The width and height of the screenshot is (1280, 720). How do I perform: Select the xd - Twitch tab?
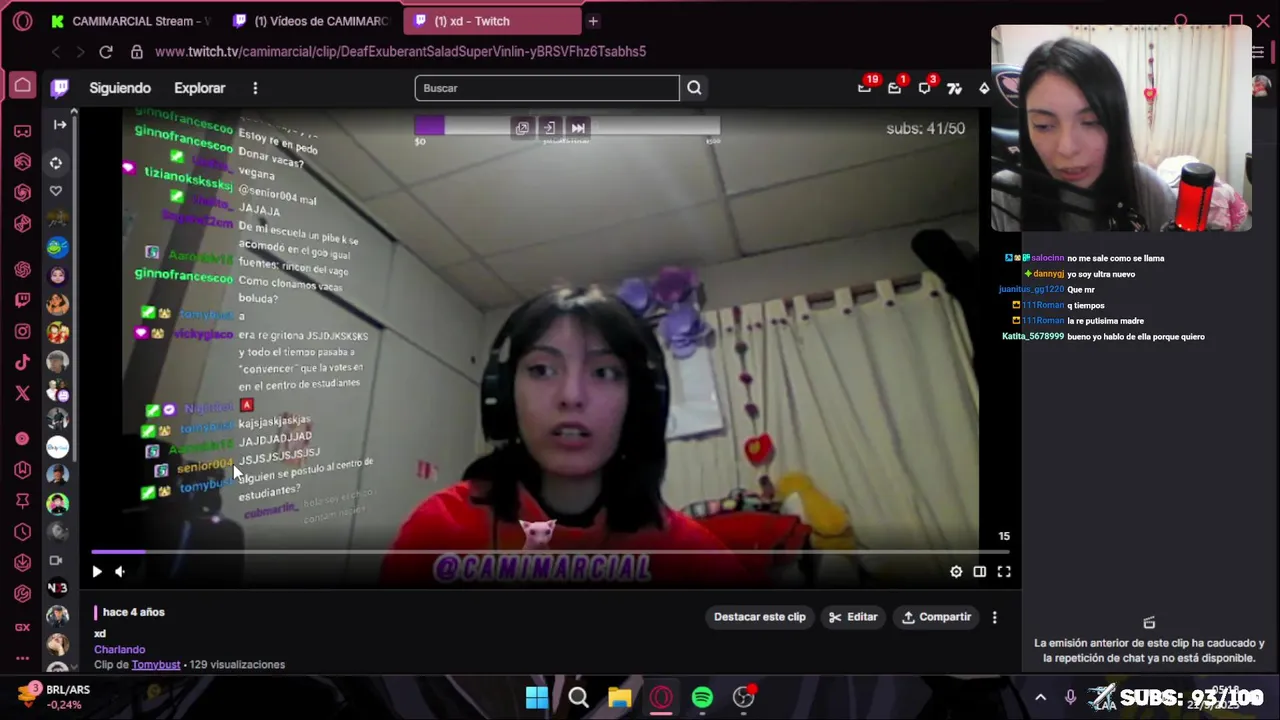pyautogui.click(x=491, y=21)
